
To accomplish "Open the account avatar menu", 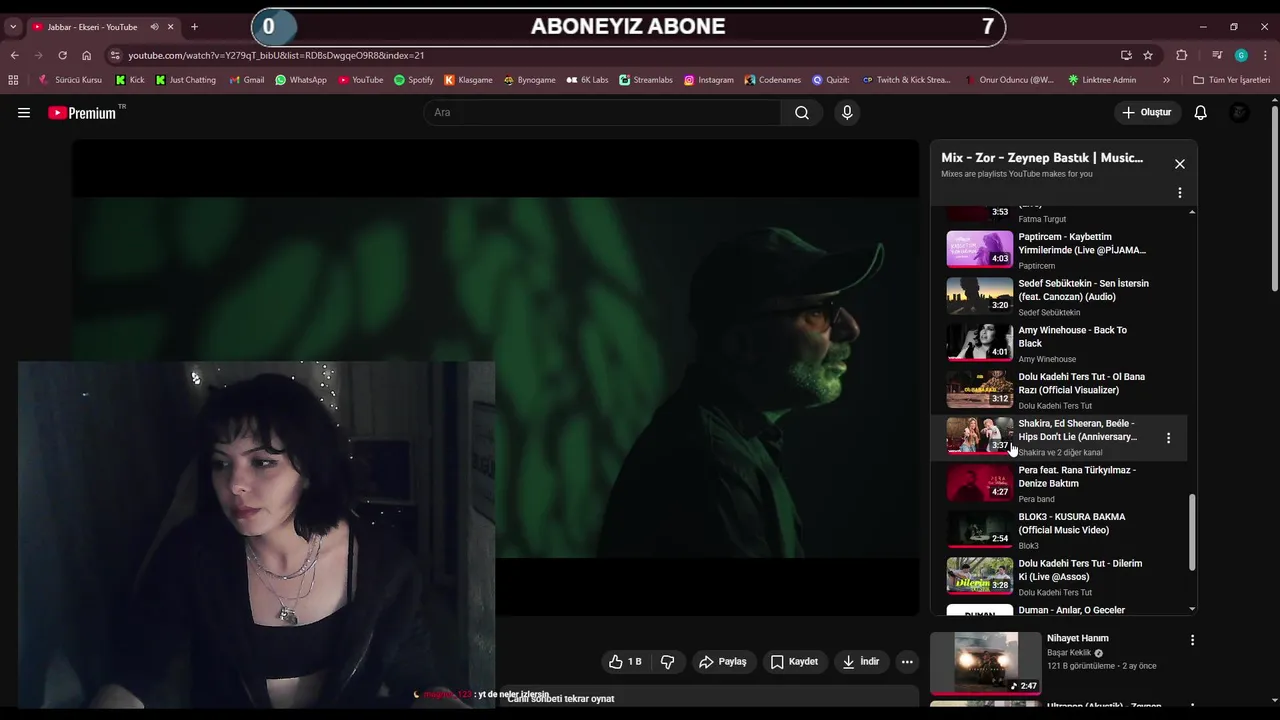I will click(1239, 113).
